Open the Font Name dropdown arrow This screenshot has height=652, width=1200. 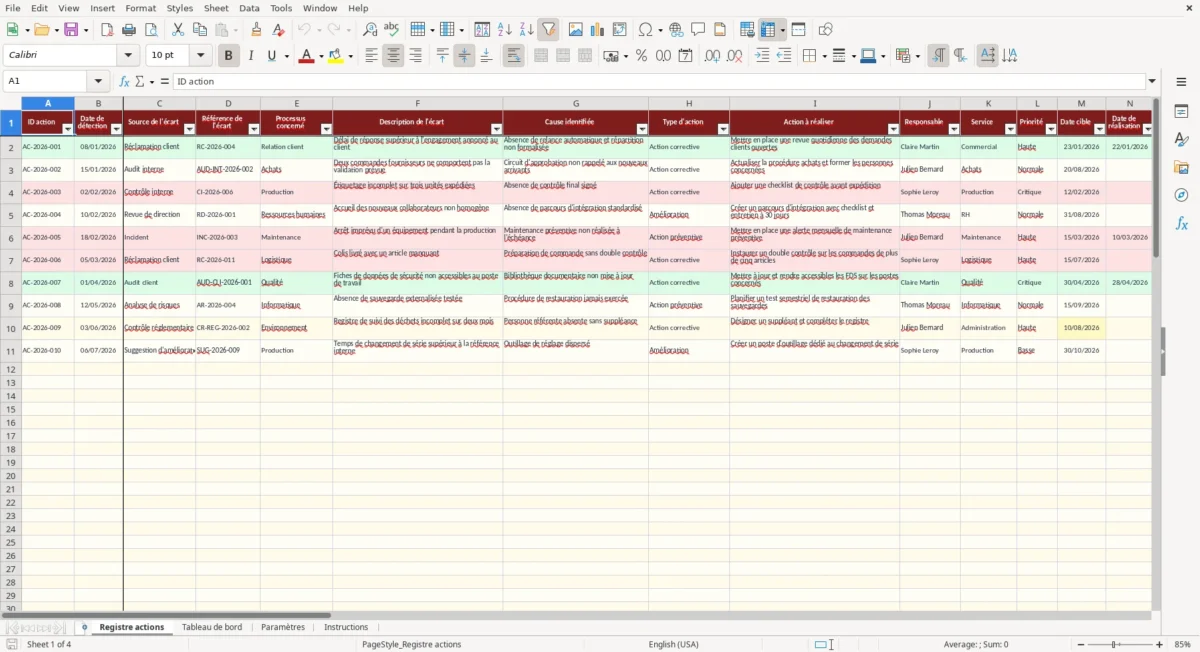tap(128, 56)
